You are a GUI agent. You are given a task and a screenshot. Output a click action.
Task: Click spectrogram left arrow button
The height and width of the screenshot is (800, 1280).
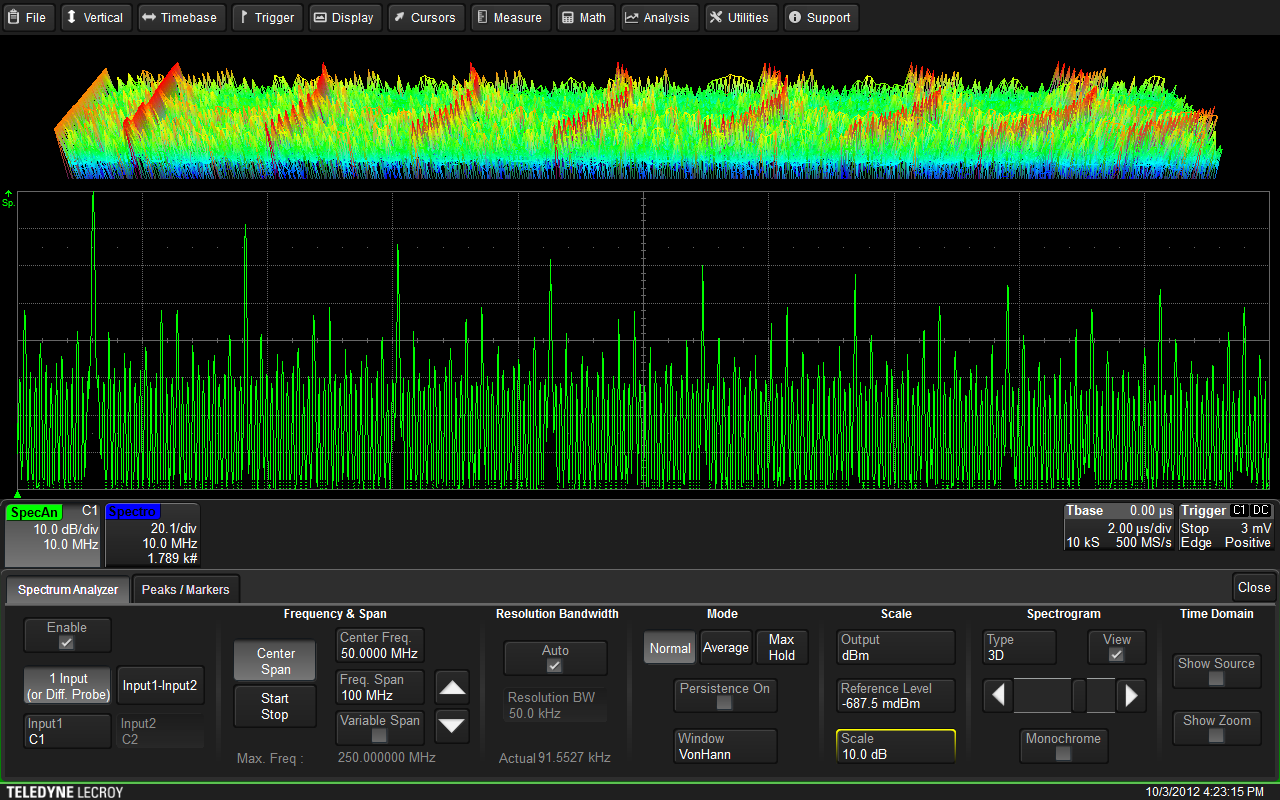[997, 695]
